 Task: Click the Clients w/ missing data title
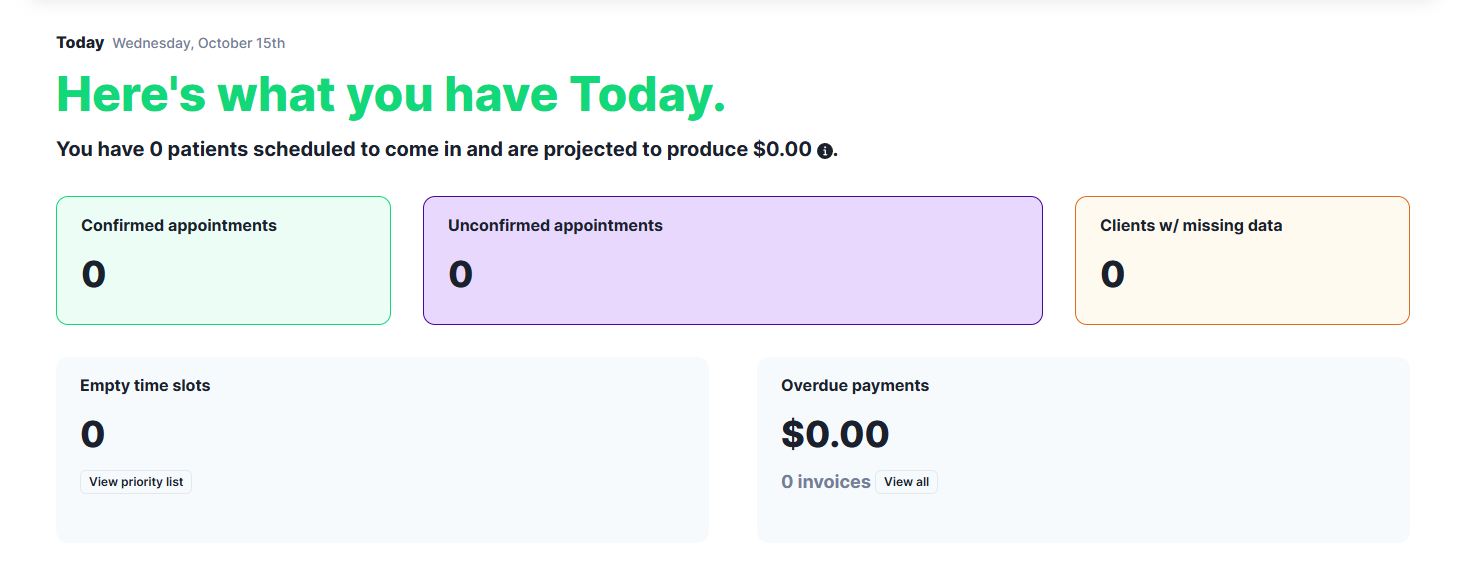tap(1190, 226)
